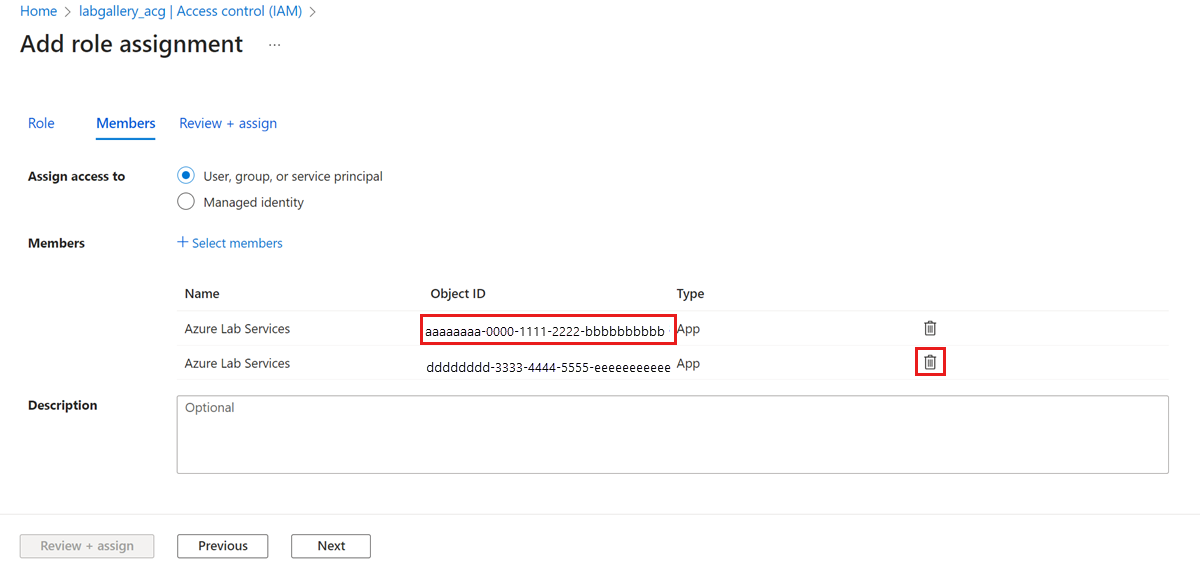Viewport: 1200px width, 578px height.
Task: Click the Previous button
Action: [x=223, y=546]
